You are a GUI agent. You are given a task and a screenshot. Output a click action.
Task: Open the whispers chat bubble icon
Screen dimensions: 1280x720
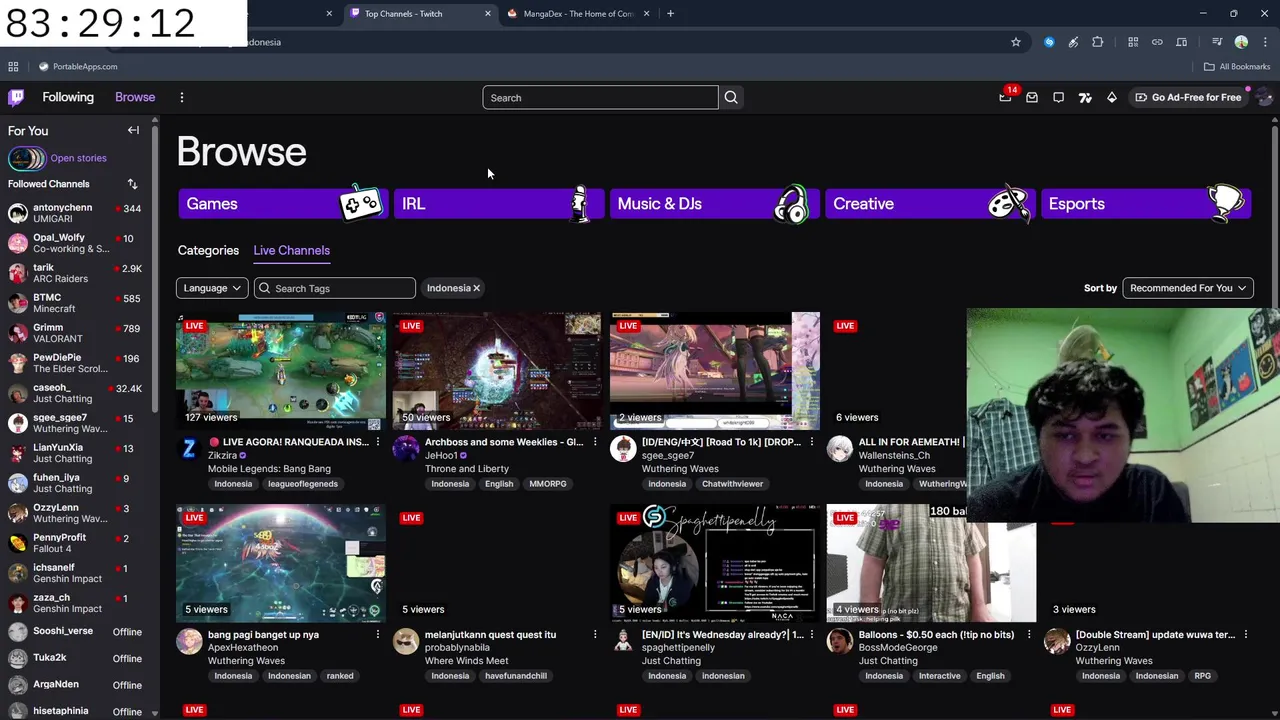click(1058, 97)
